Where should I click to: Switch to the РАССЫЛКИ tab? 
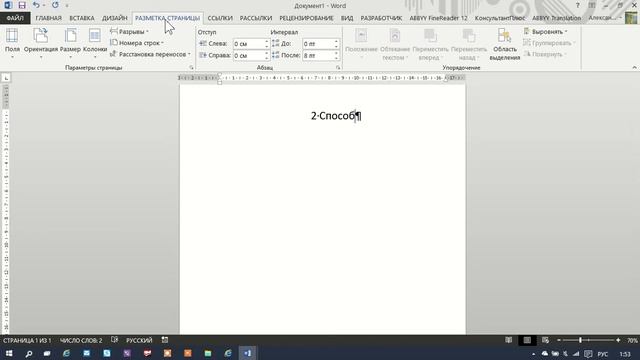pyautogui.click(x=256, y=18)
